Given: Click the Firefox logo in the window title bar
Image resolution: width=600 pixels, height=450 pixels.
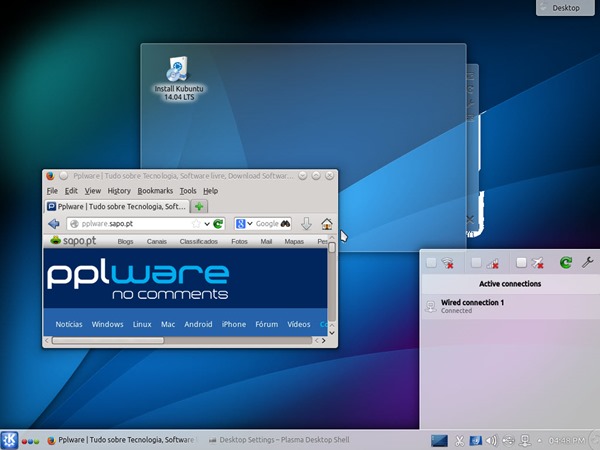Looking at the screenshot, I should (50, 176).
